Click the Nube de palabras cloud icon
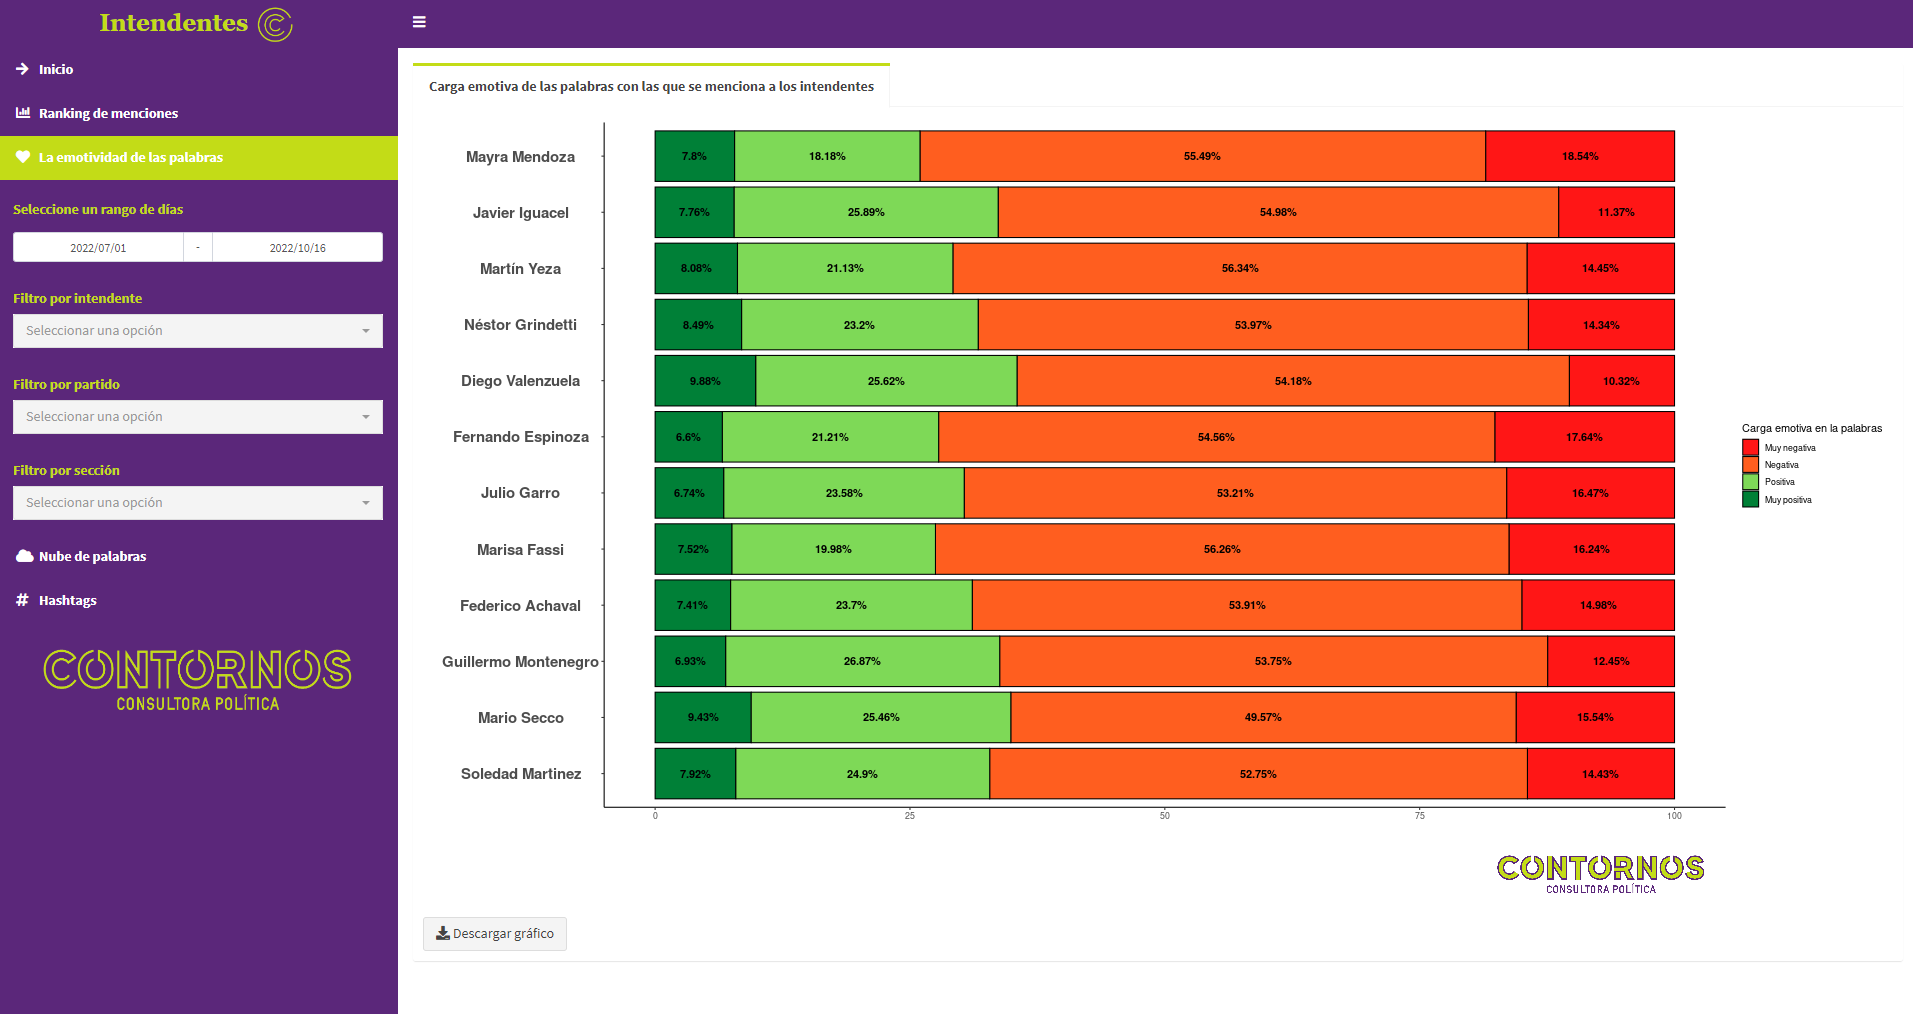 24,556
